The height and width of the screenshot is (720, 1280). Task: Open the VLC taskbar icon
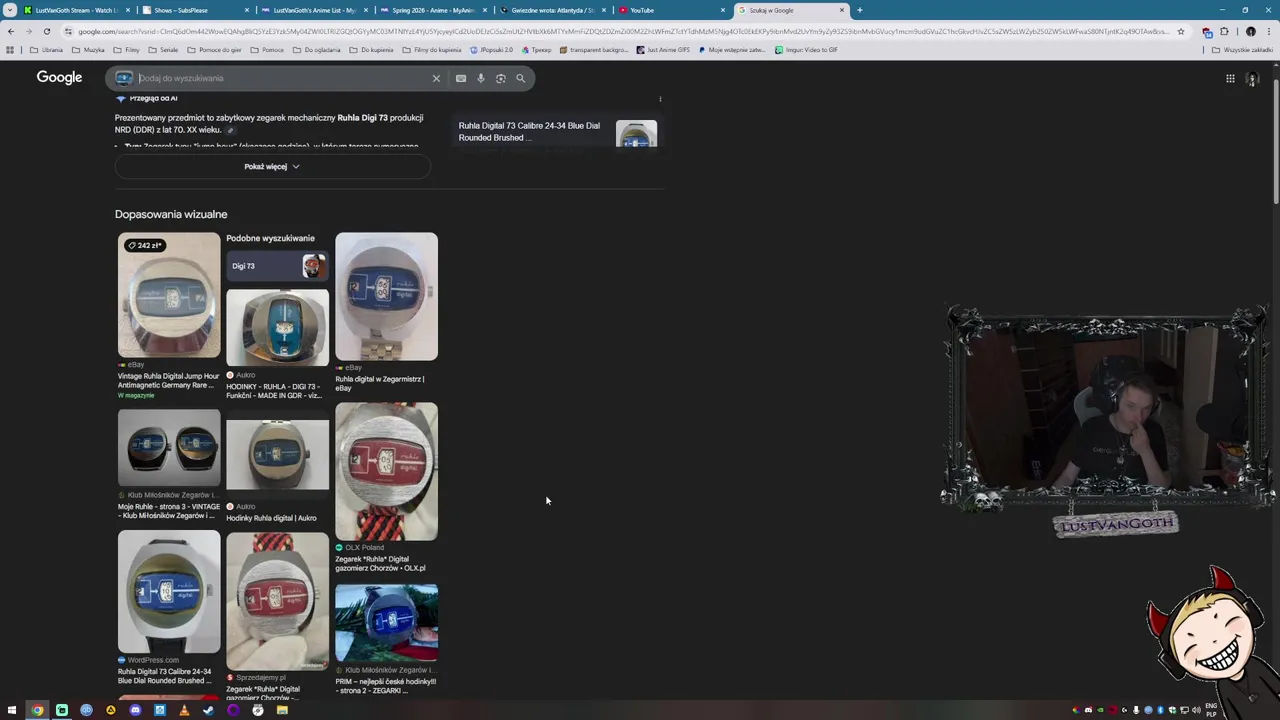pos(184,710)
